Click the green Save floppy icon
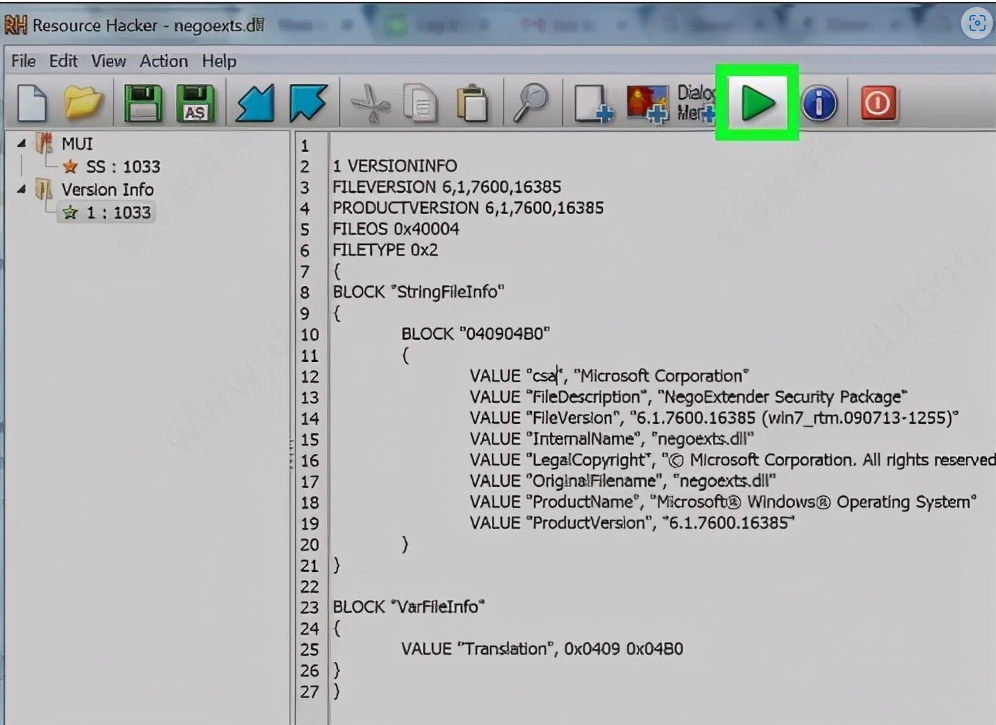This screenshot has width=996, height=725. point(143,103)
